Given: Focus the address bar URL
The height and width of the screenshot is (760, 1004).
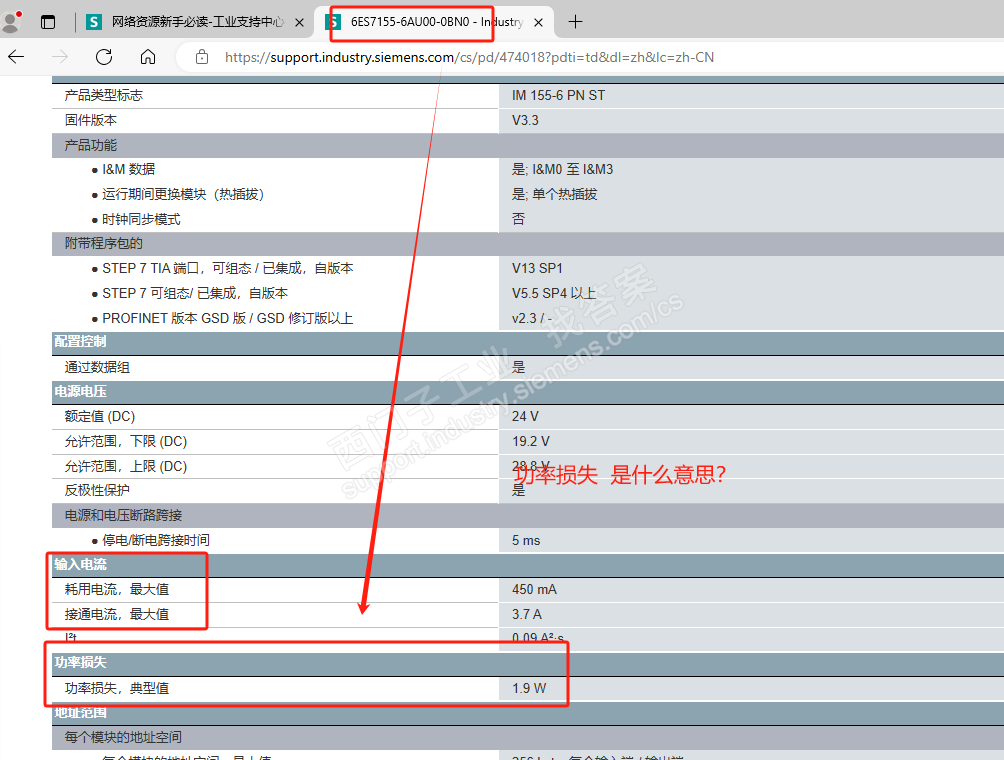Looking at the screenshot, I should point(469,57).
